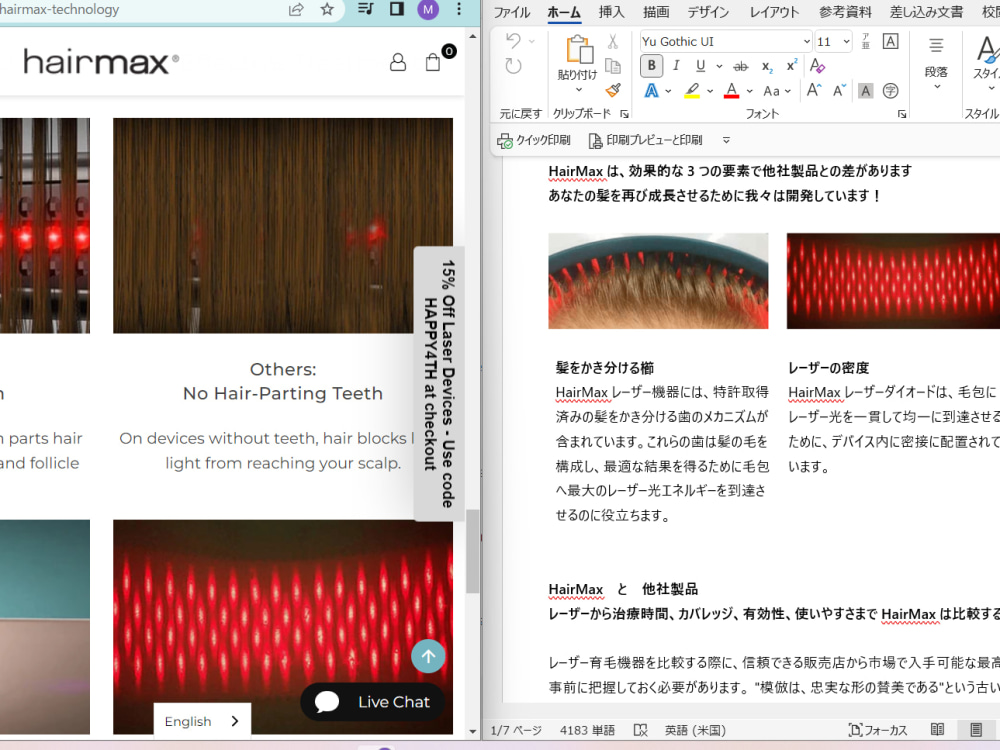Click the yellow text highlight color button

tap(692, 91)
